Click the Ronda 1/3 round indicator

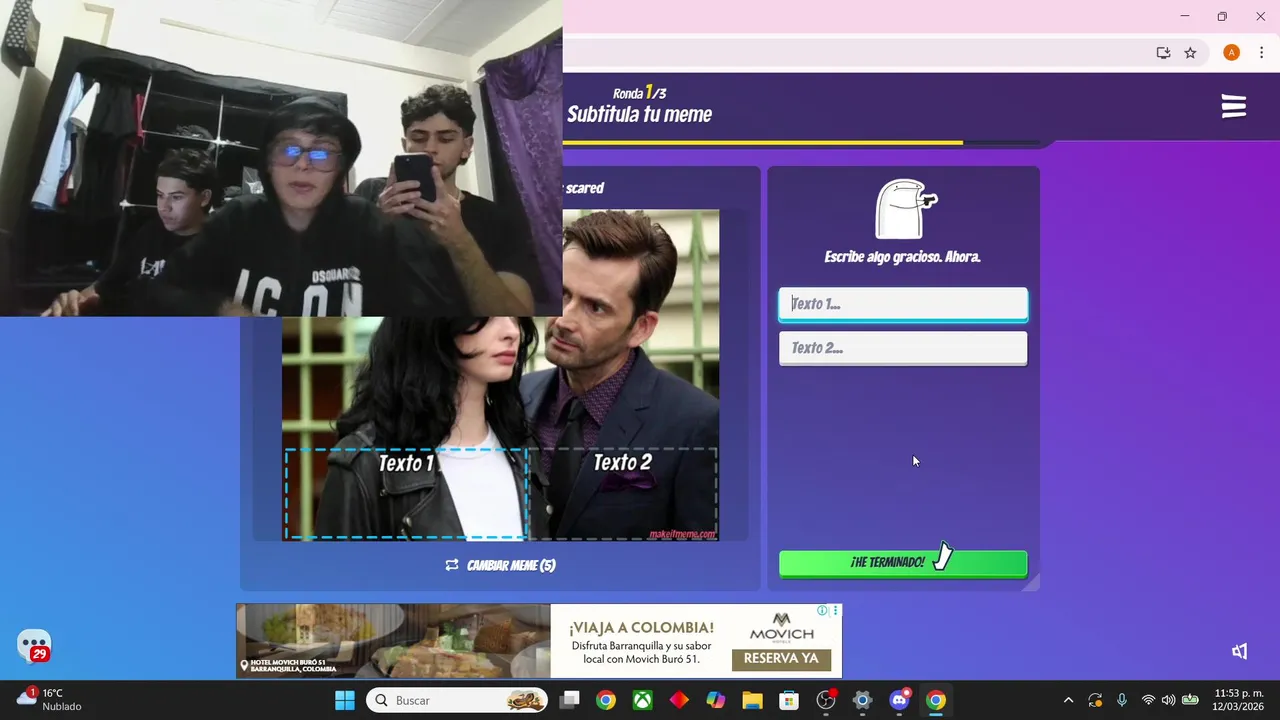639,93
